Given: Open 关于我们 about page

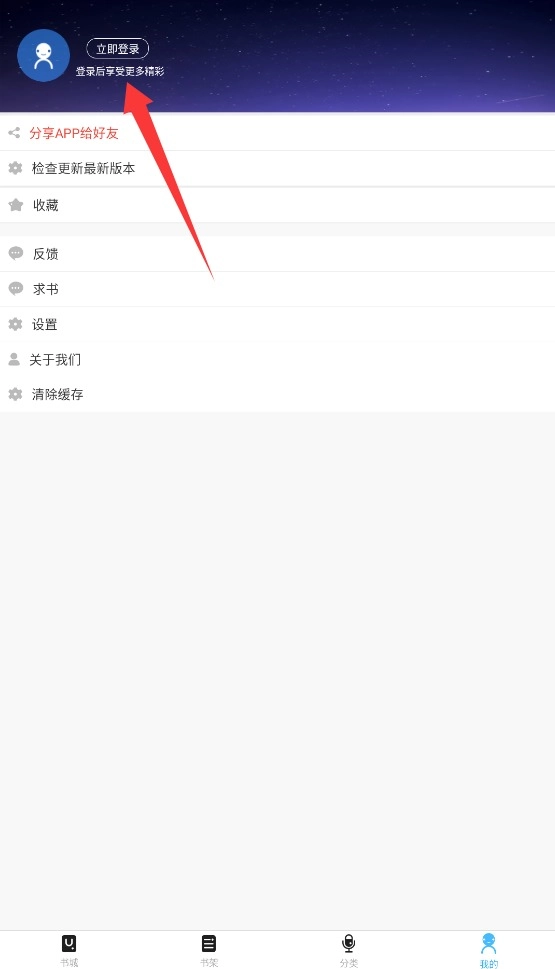Looking at the screenshot, I should point(278,359).
